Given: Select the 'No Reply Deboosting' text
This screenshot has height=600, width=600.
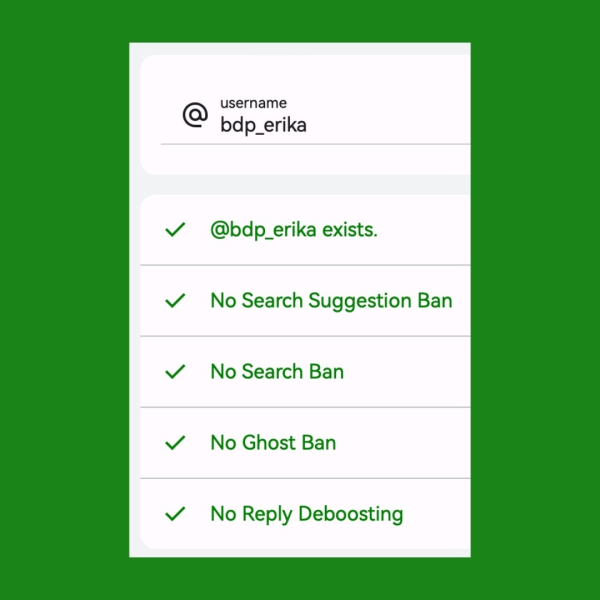Looking at the screenshot, I should (x=306, y=514).
